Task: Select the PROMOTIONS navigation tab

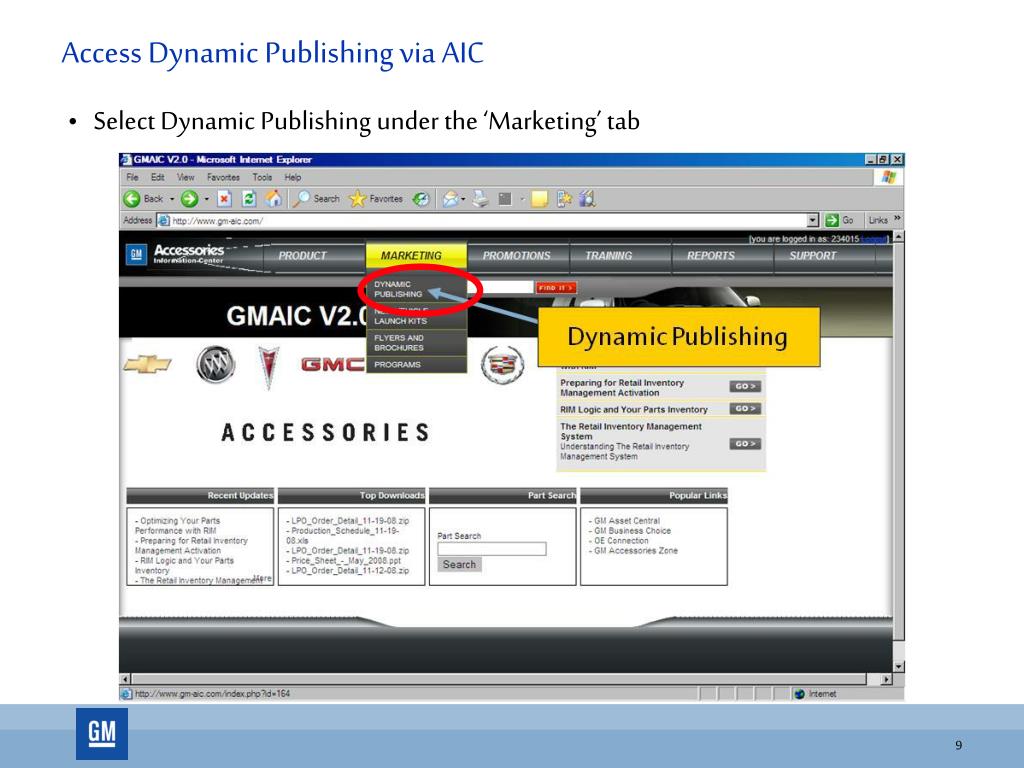Action: [x=517, y=255]
